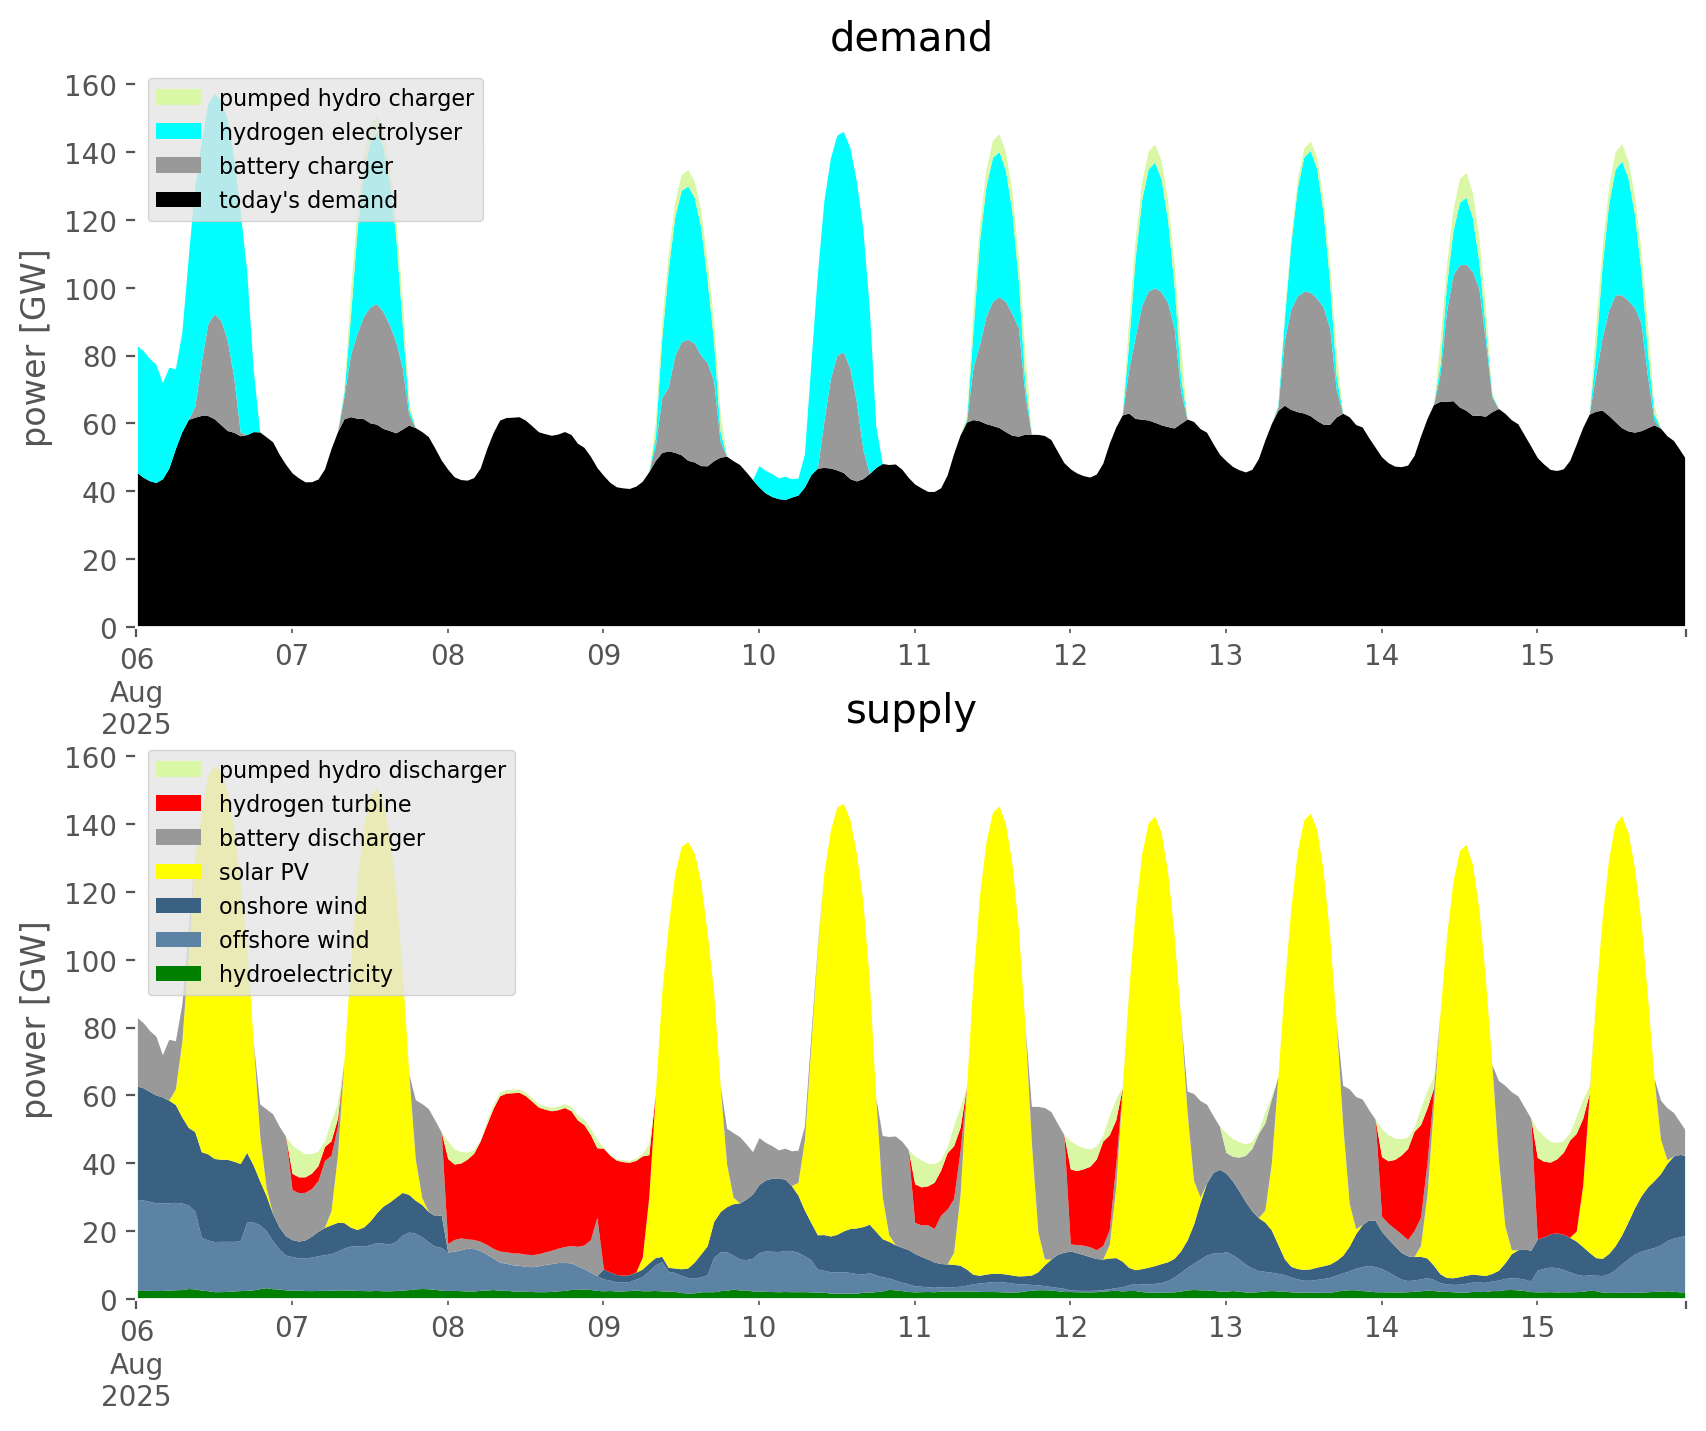1706x1431 pixels.
Task: Click date tick 13 on supply chart x-axis
Action: click(x=1226, y=1328)
